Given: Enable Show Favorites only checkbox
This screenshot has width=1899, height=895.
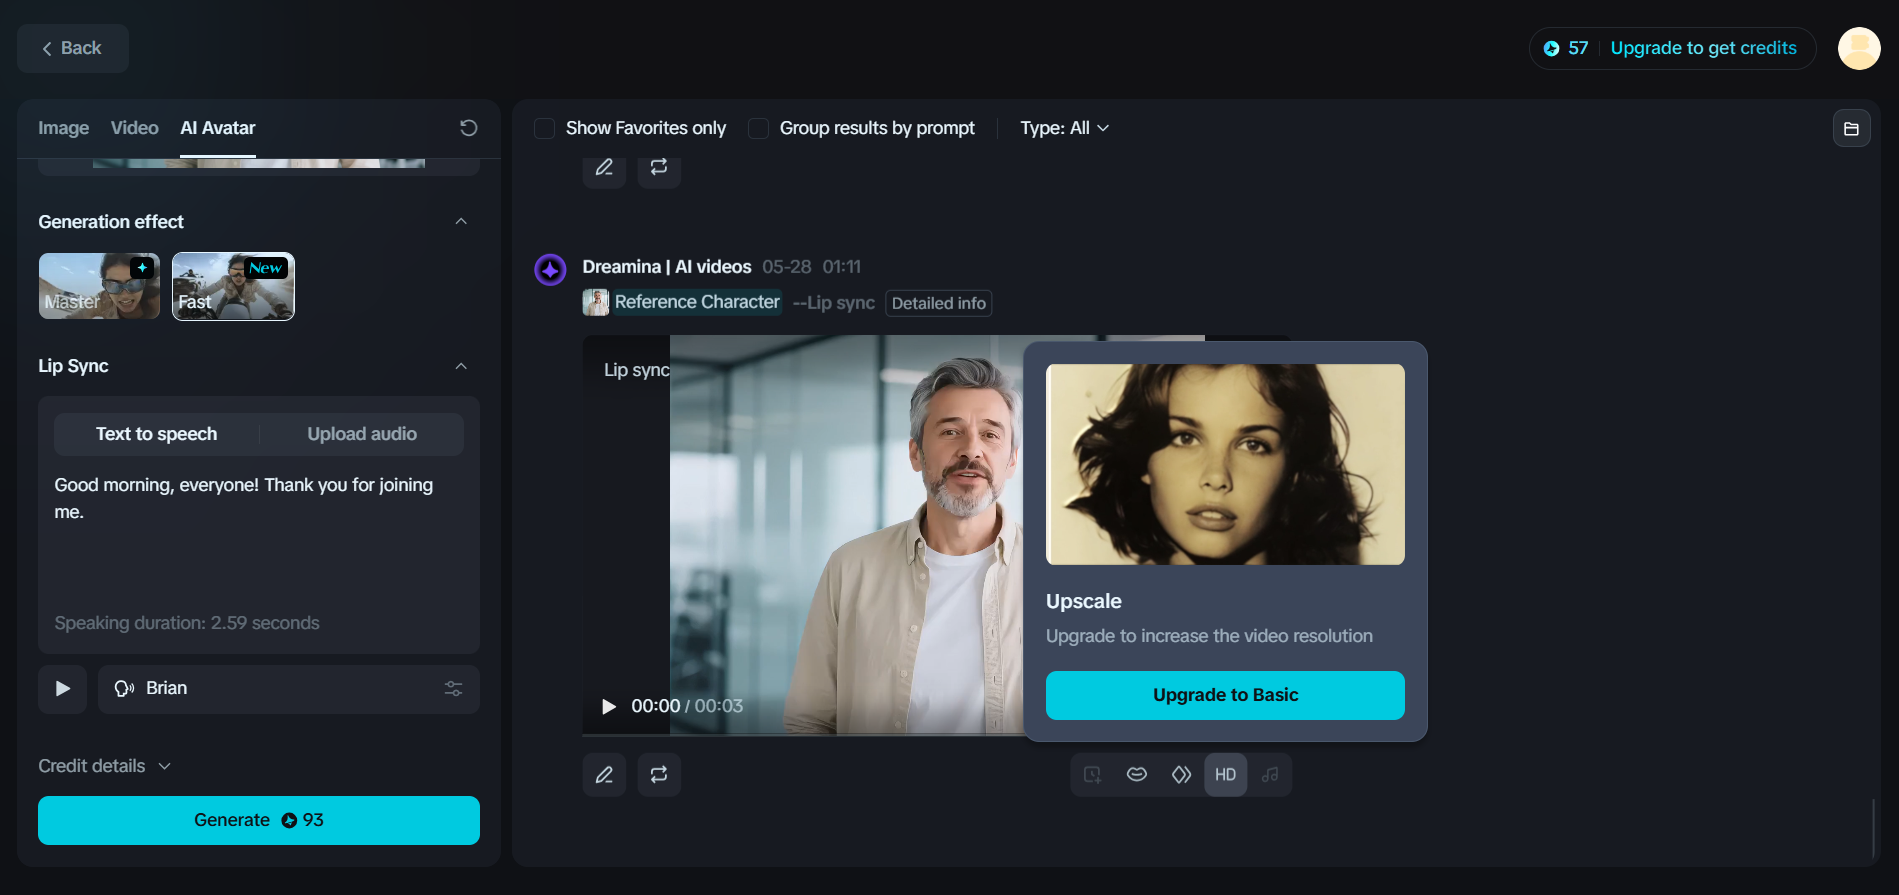Looking at the screenshot, I should tap(544, 128).
